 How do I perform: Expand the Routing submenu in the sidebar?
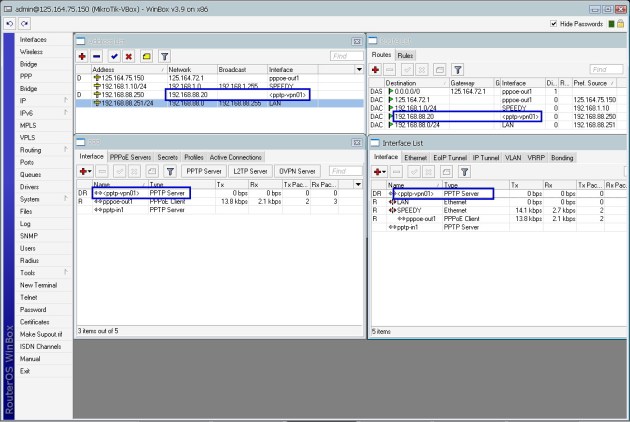[x=42, y=150]
